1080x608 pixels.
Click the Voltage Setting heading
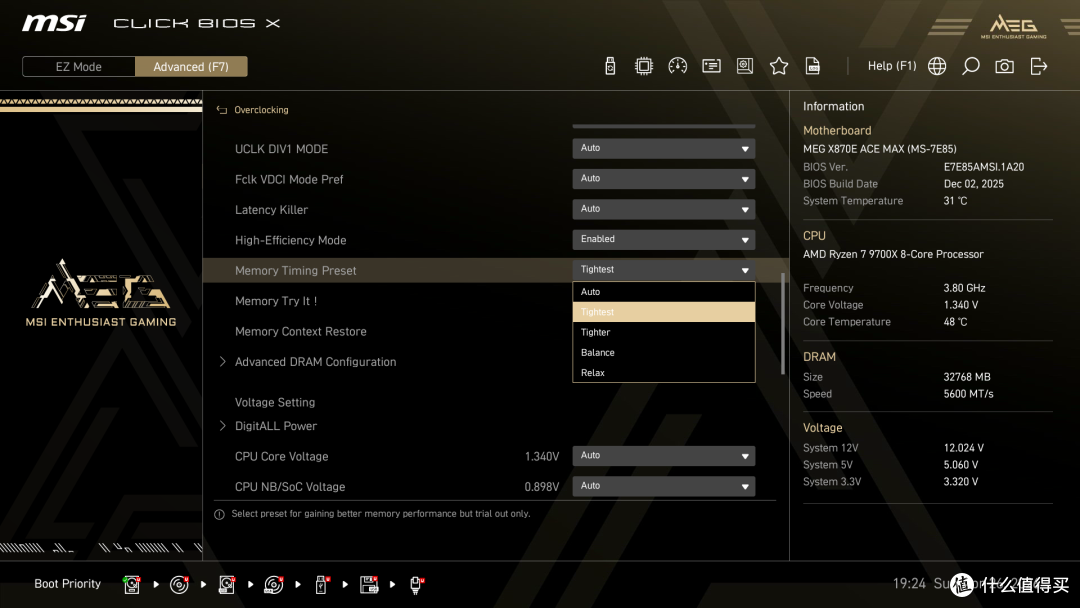tap(275, 402)
